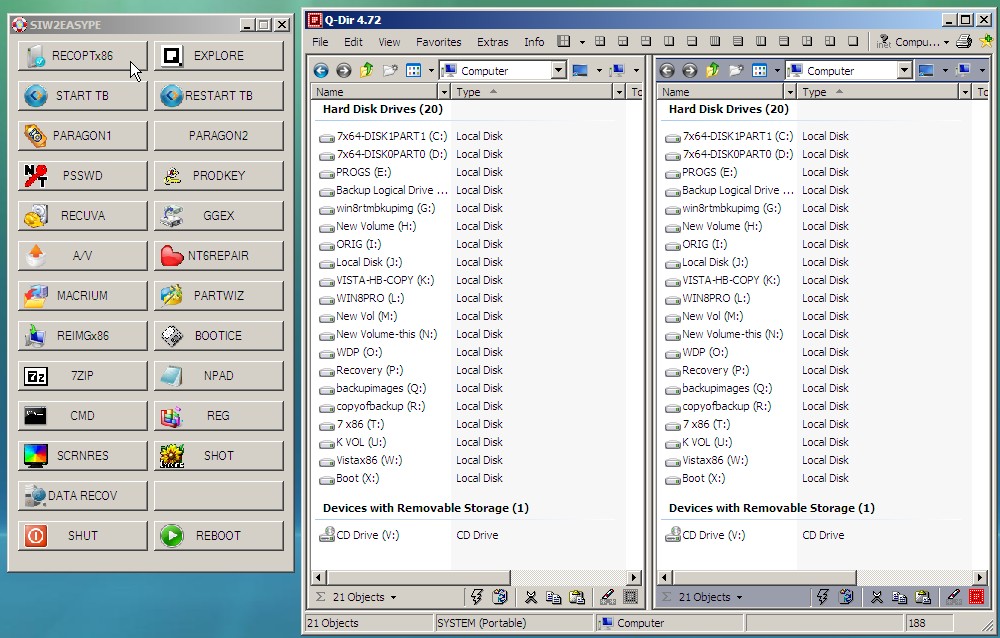The width and height of the screenshot is (1000, 638).
Task: Open the Info menu
Action: (534, 42)
